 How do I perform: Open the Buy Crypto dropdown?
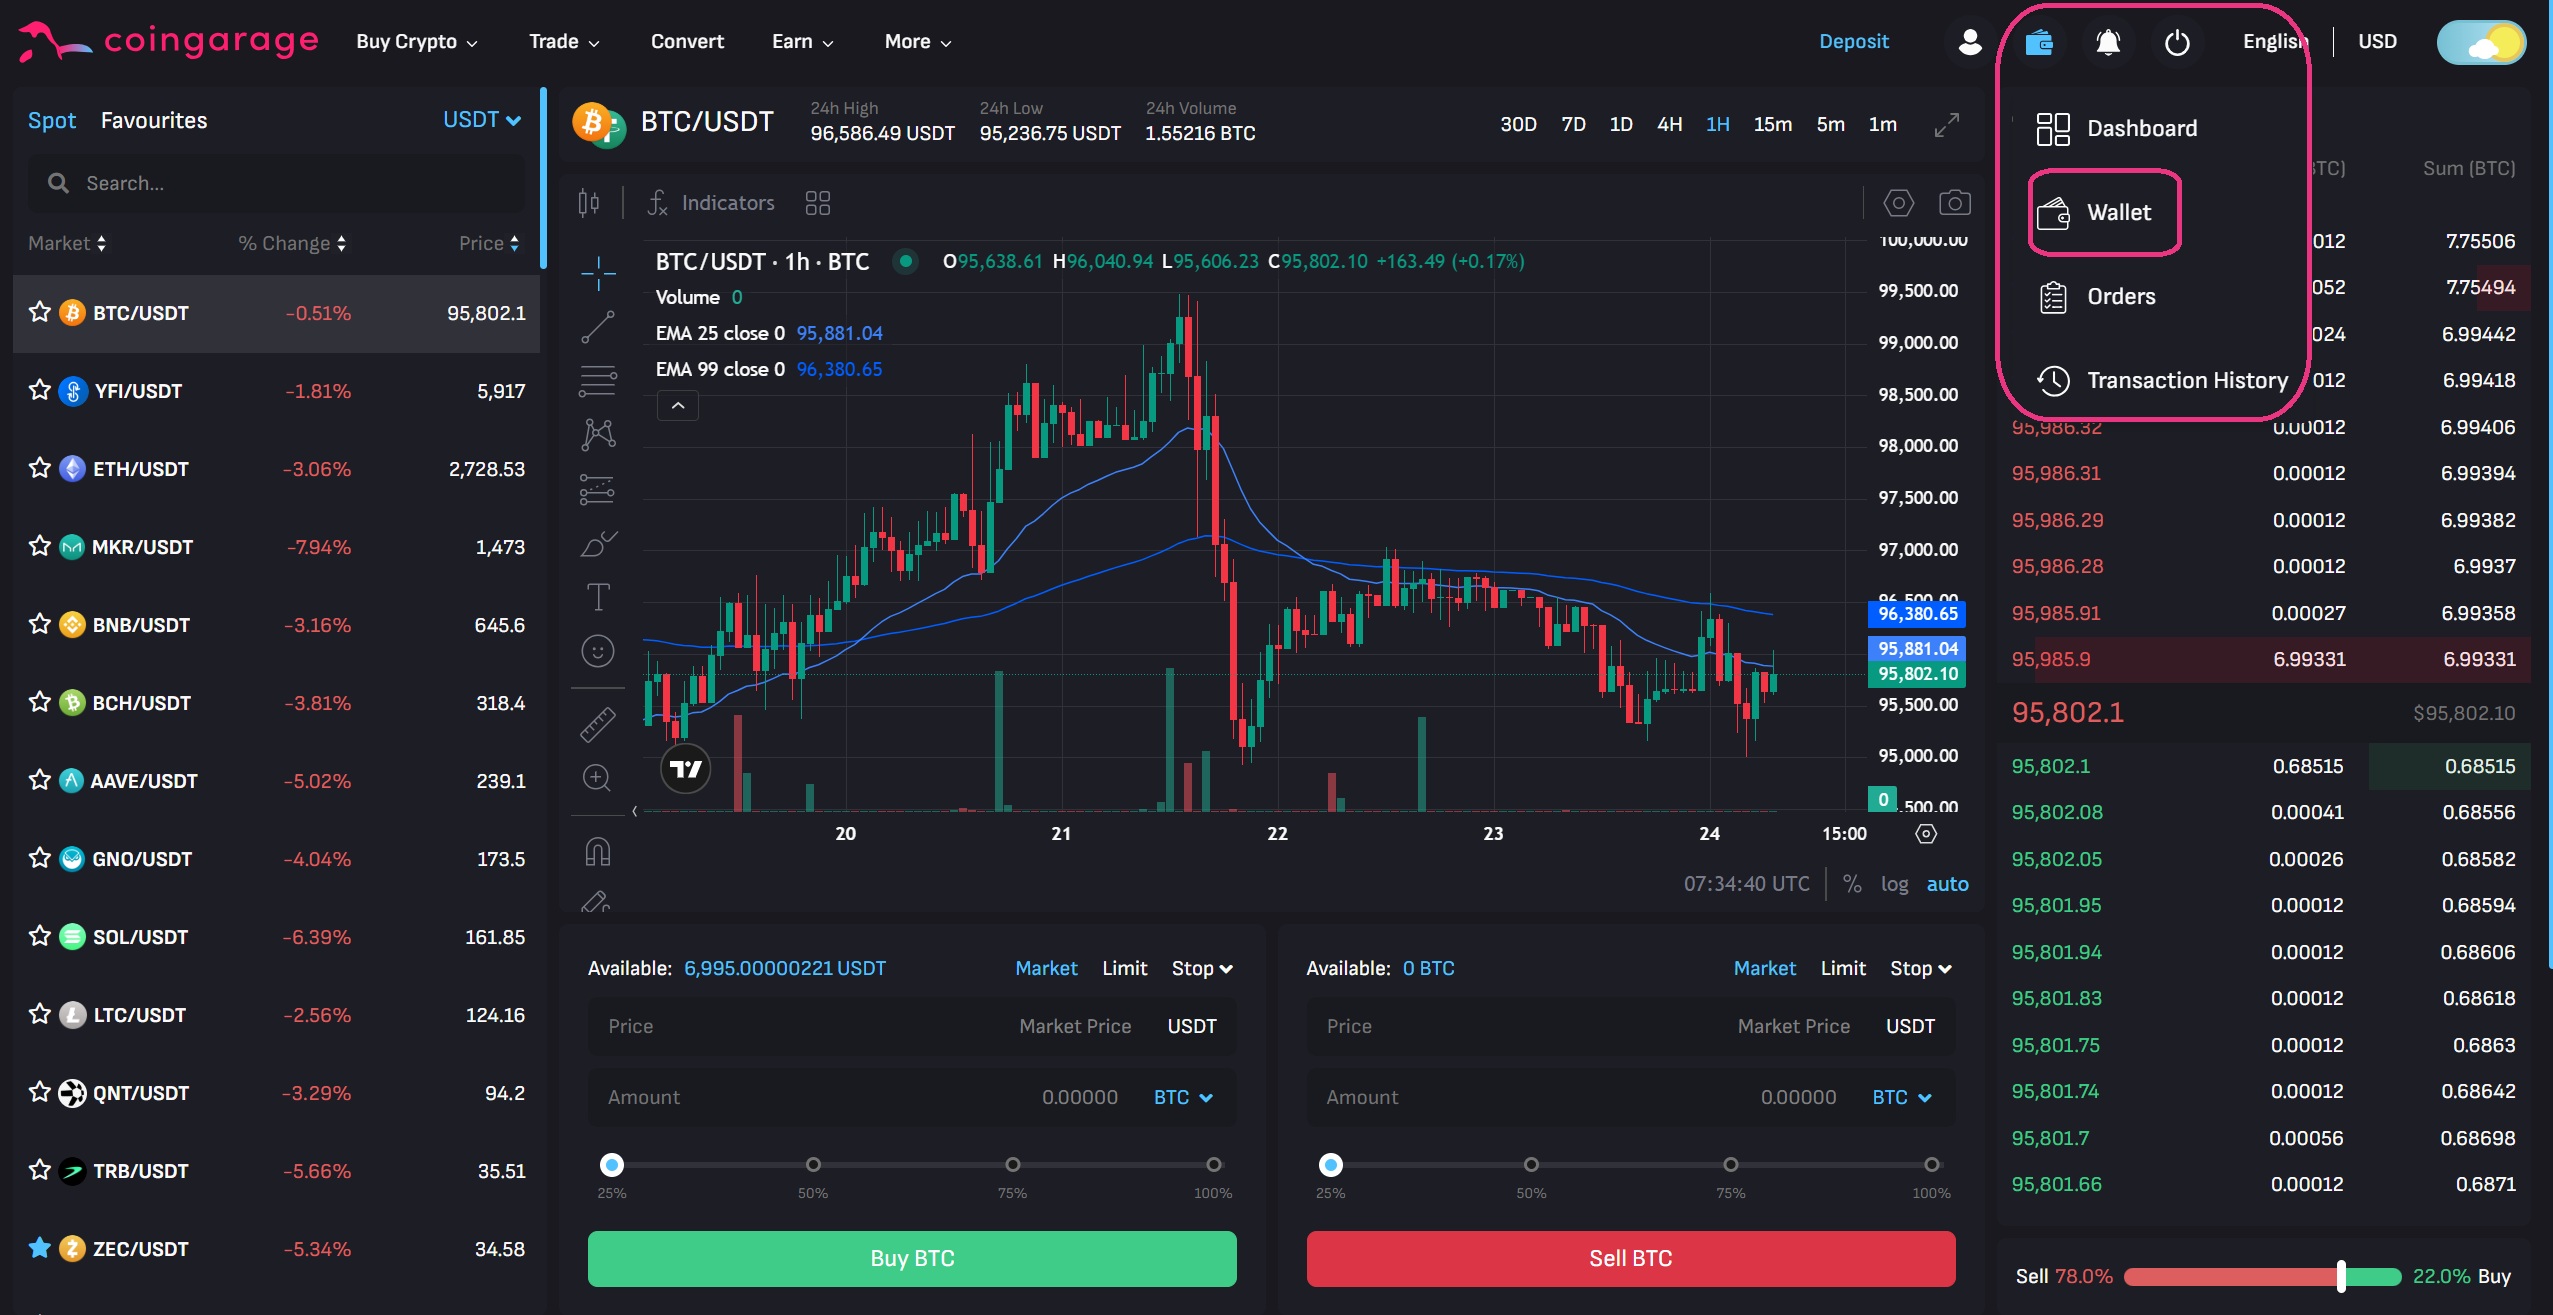[x=417, y=42]
